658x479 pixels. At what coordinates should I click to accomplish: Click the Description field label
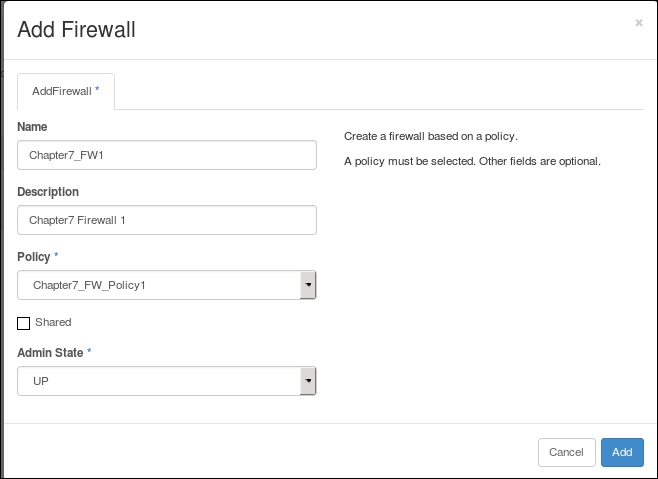tap(48, 192)
